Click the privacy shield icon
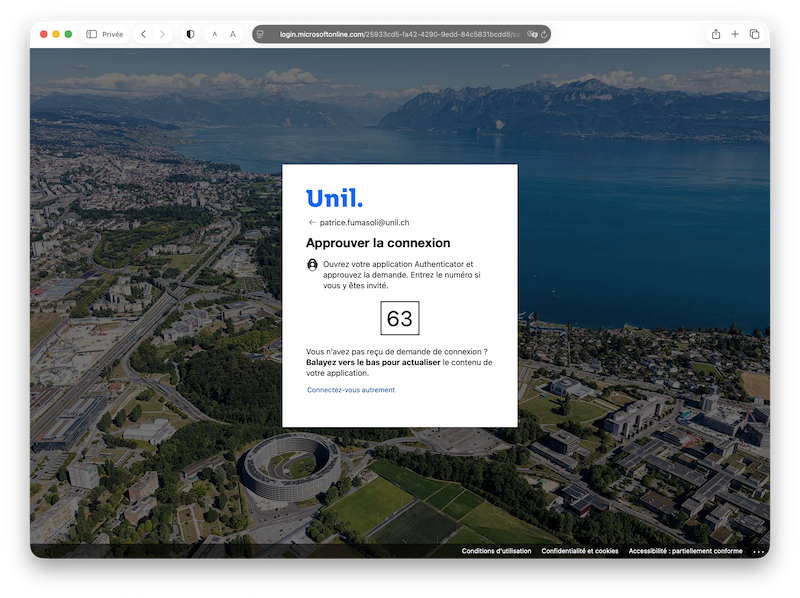800x598 pixels. [190, 34]
